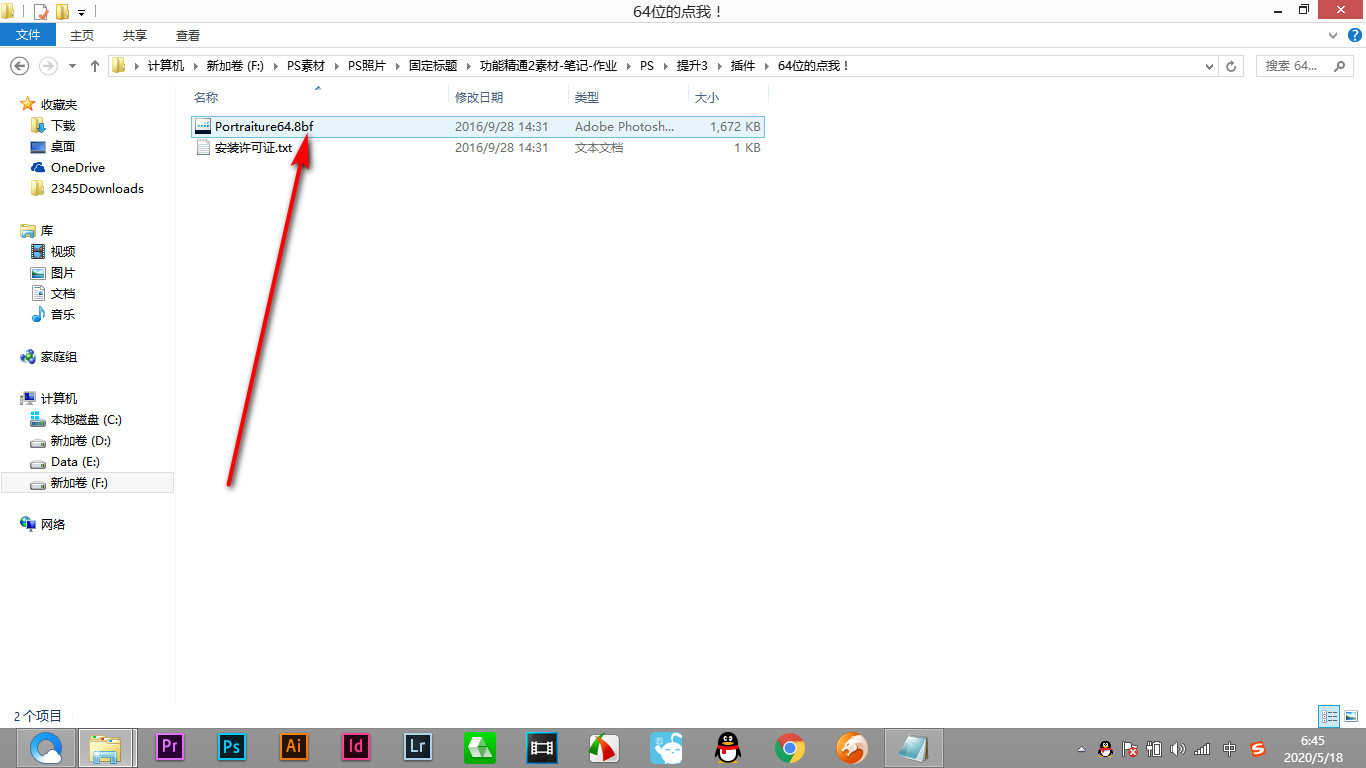Image resolution: width=1366 pixels, height=768 pixels.
Task: Open Adobe InDesign taskbar icon
Action: (356, 747)
